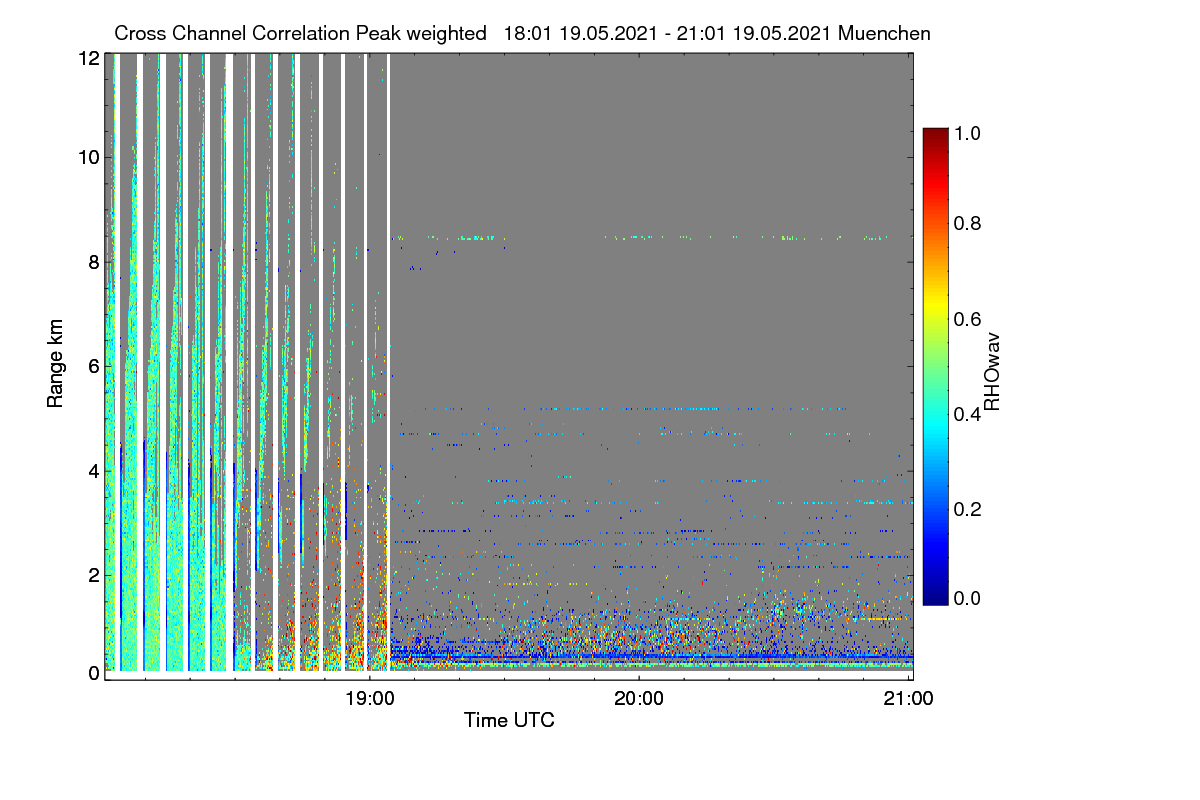Click the green middle section of the colorbar
Image resolution: width=1200 pixels, height=800 pixels.
click(934, 366)
